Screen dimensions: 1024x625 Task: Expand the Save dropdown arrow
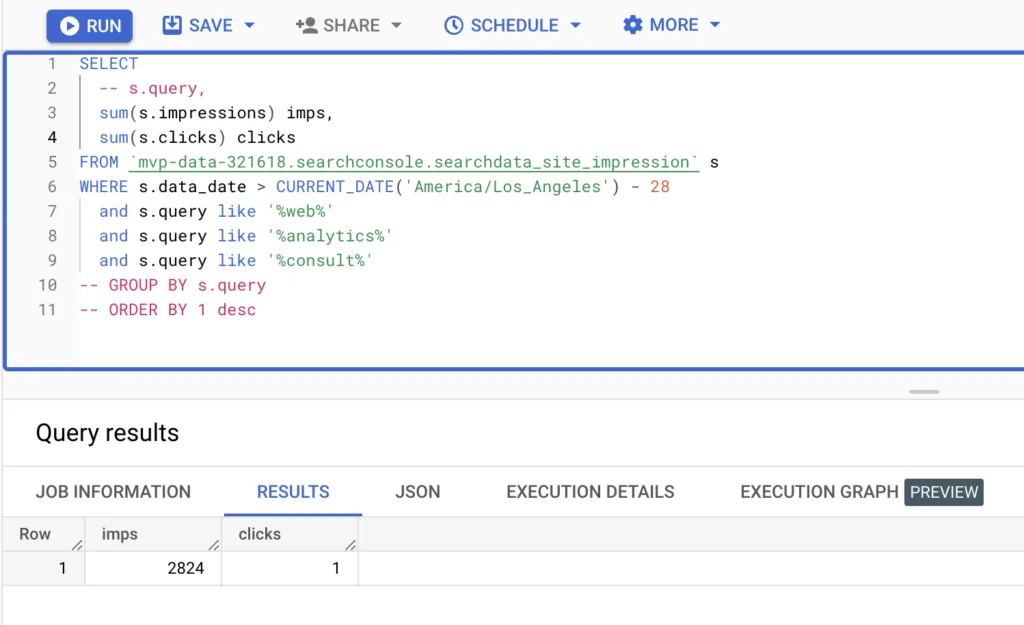249,25
